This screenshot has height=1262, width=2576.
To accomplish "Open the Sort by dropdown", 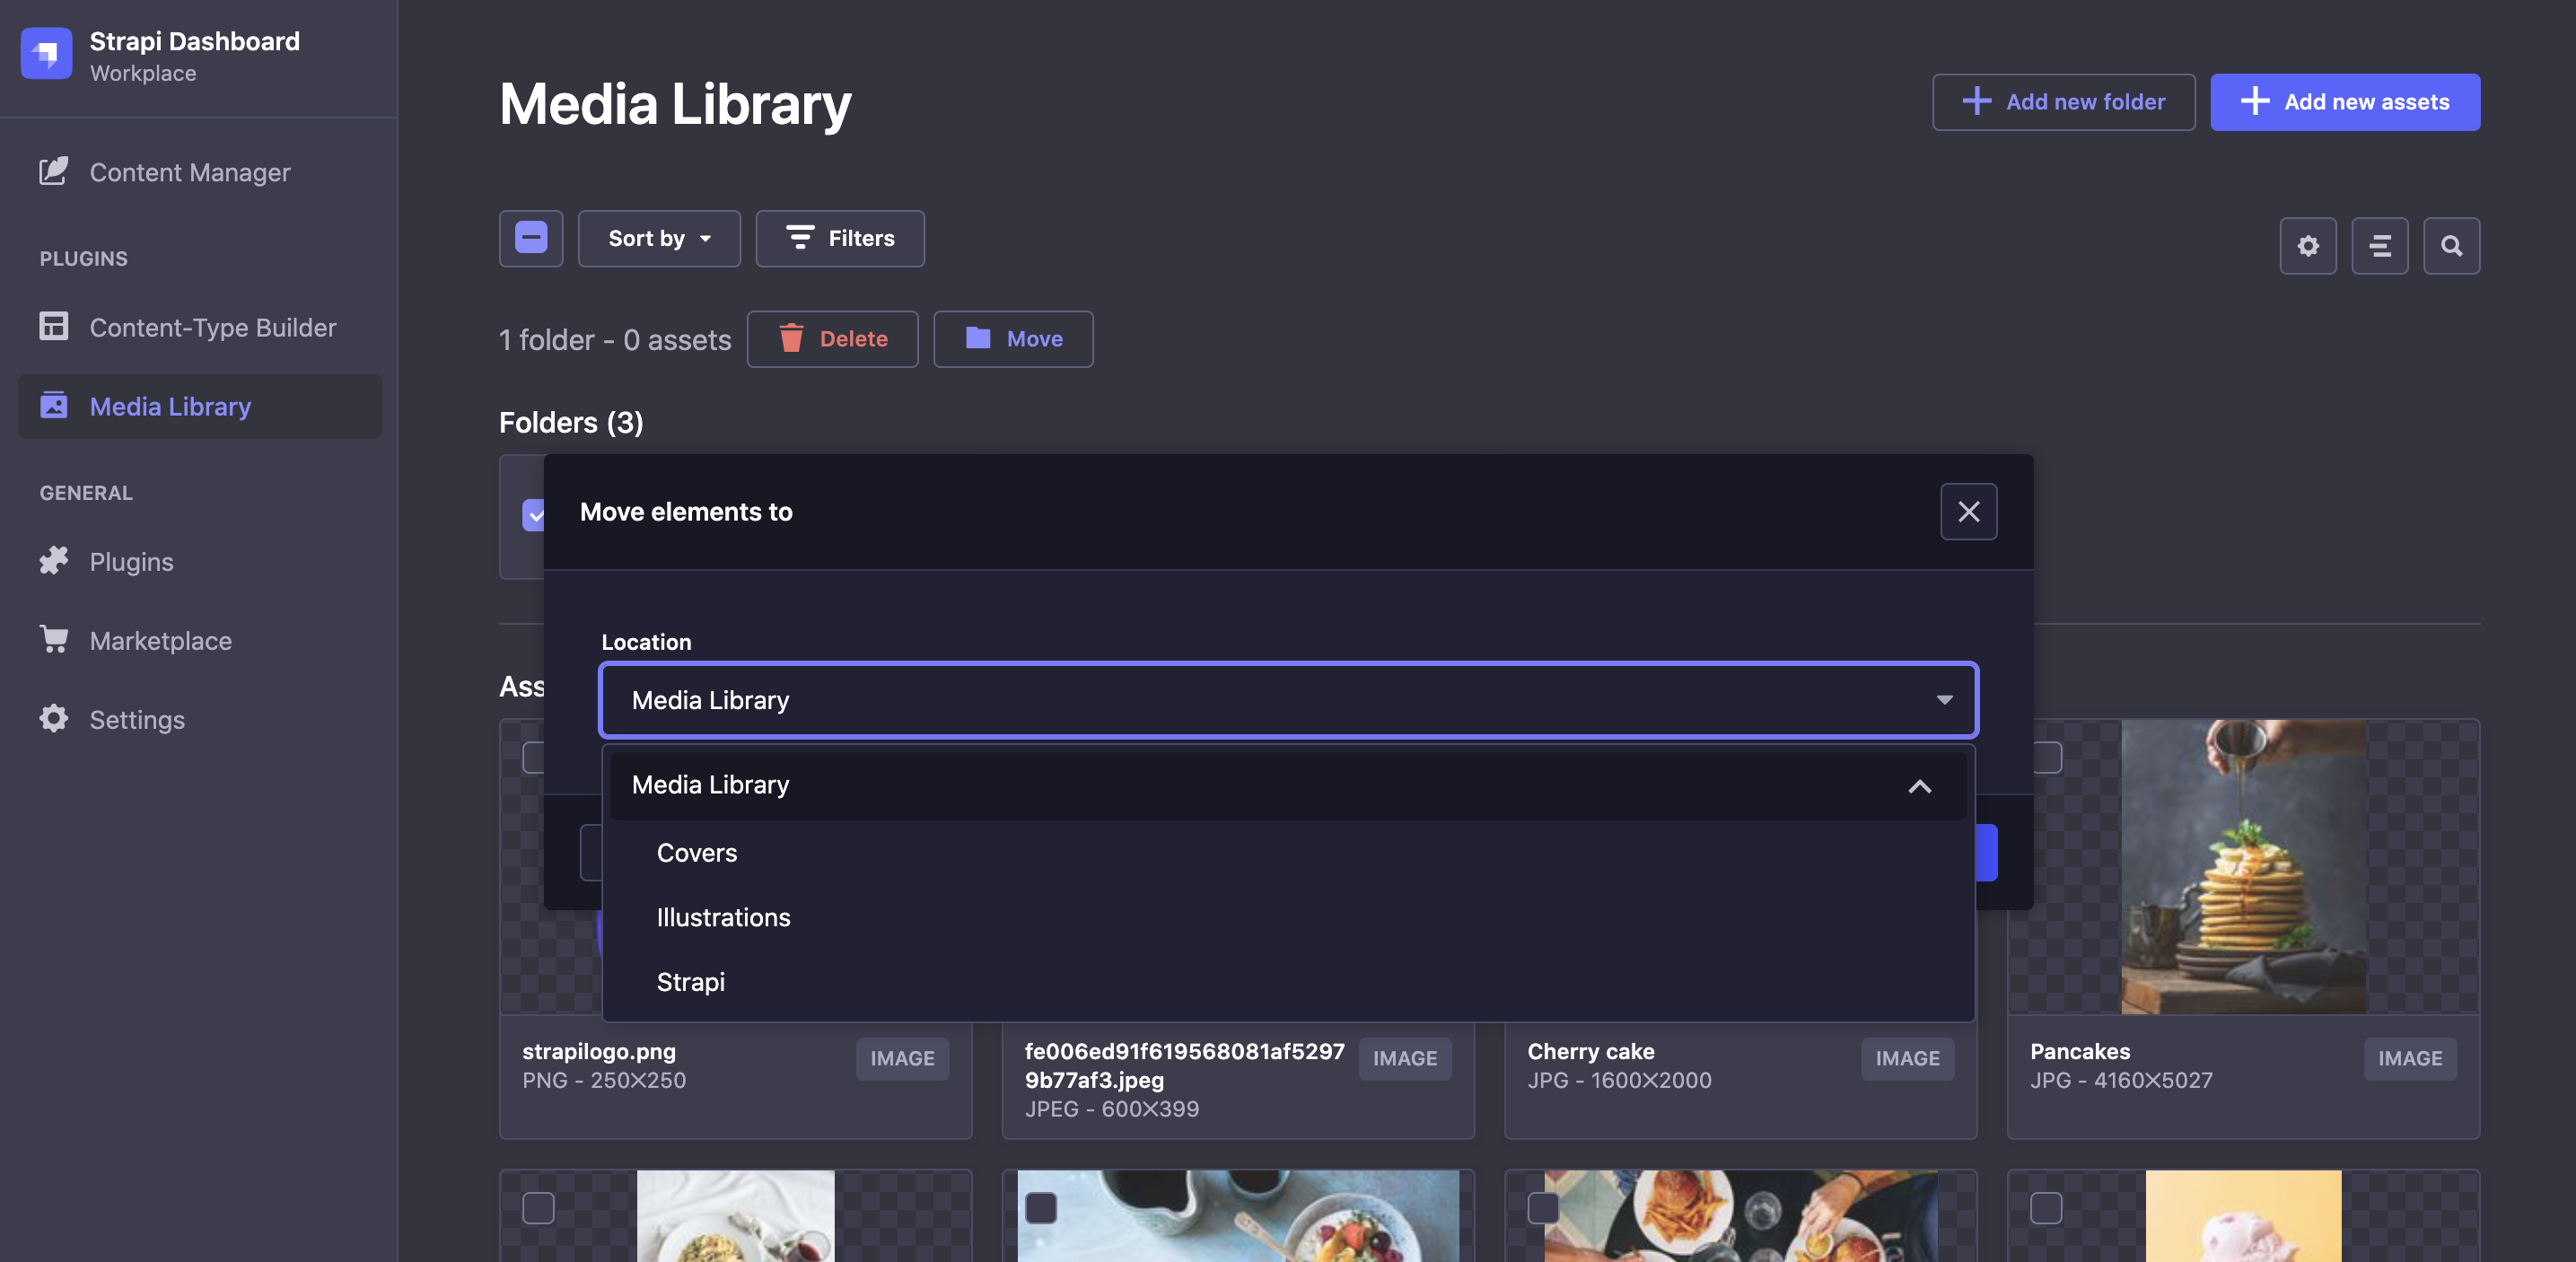I will point(659,238).
